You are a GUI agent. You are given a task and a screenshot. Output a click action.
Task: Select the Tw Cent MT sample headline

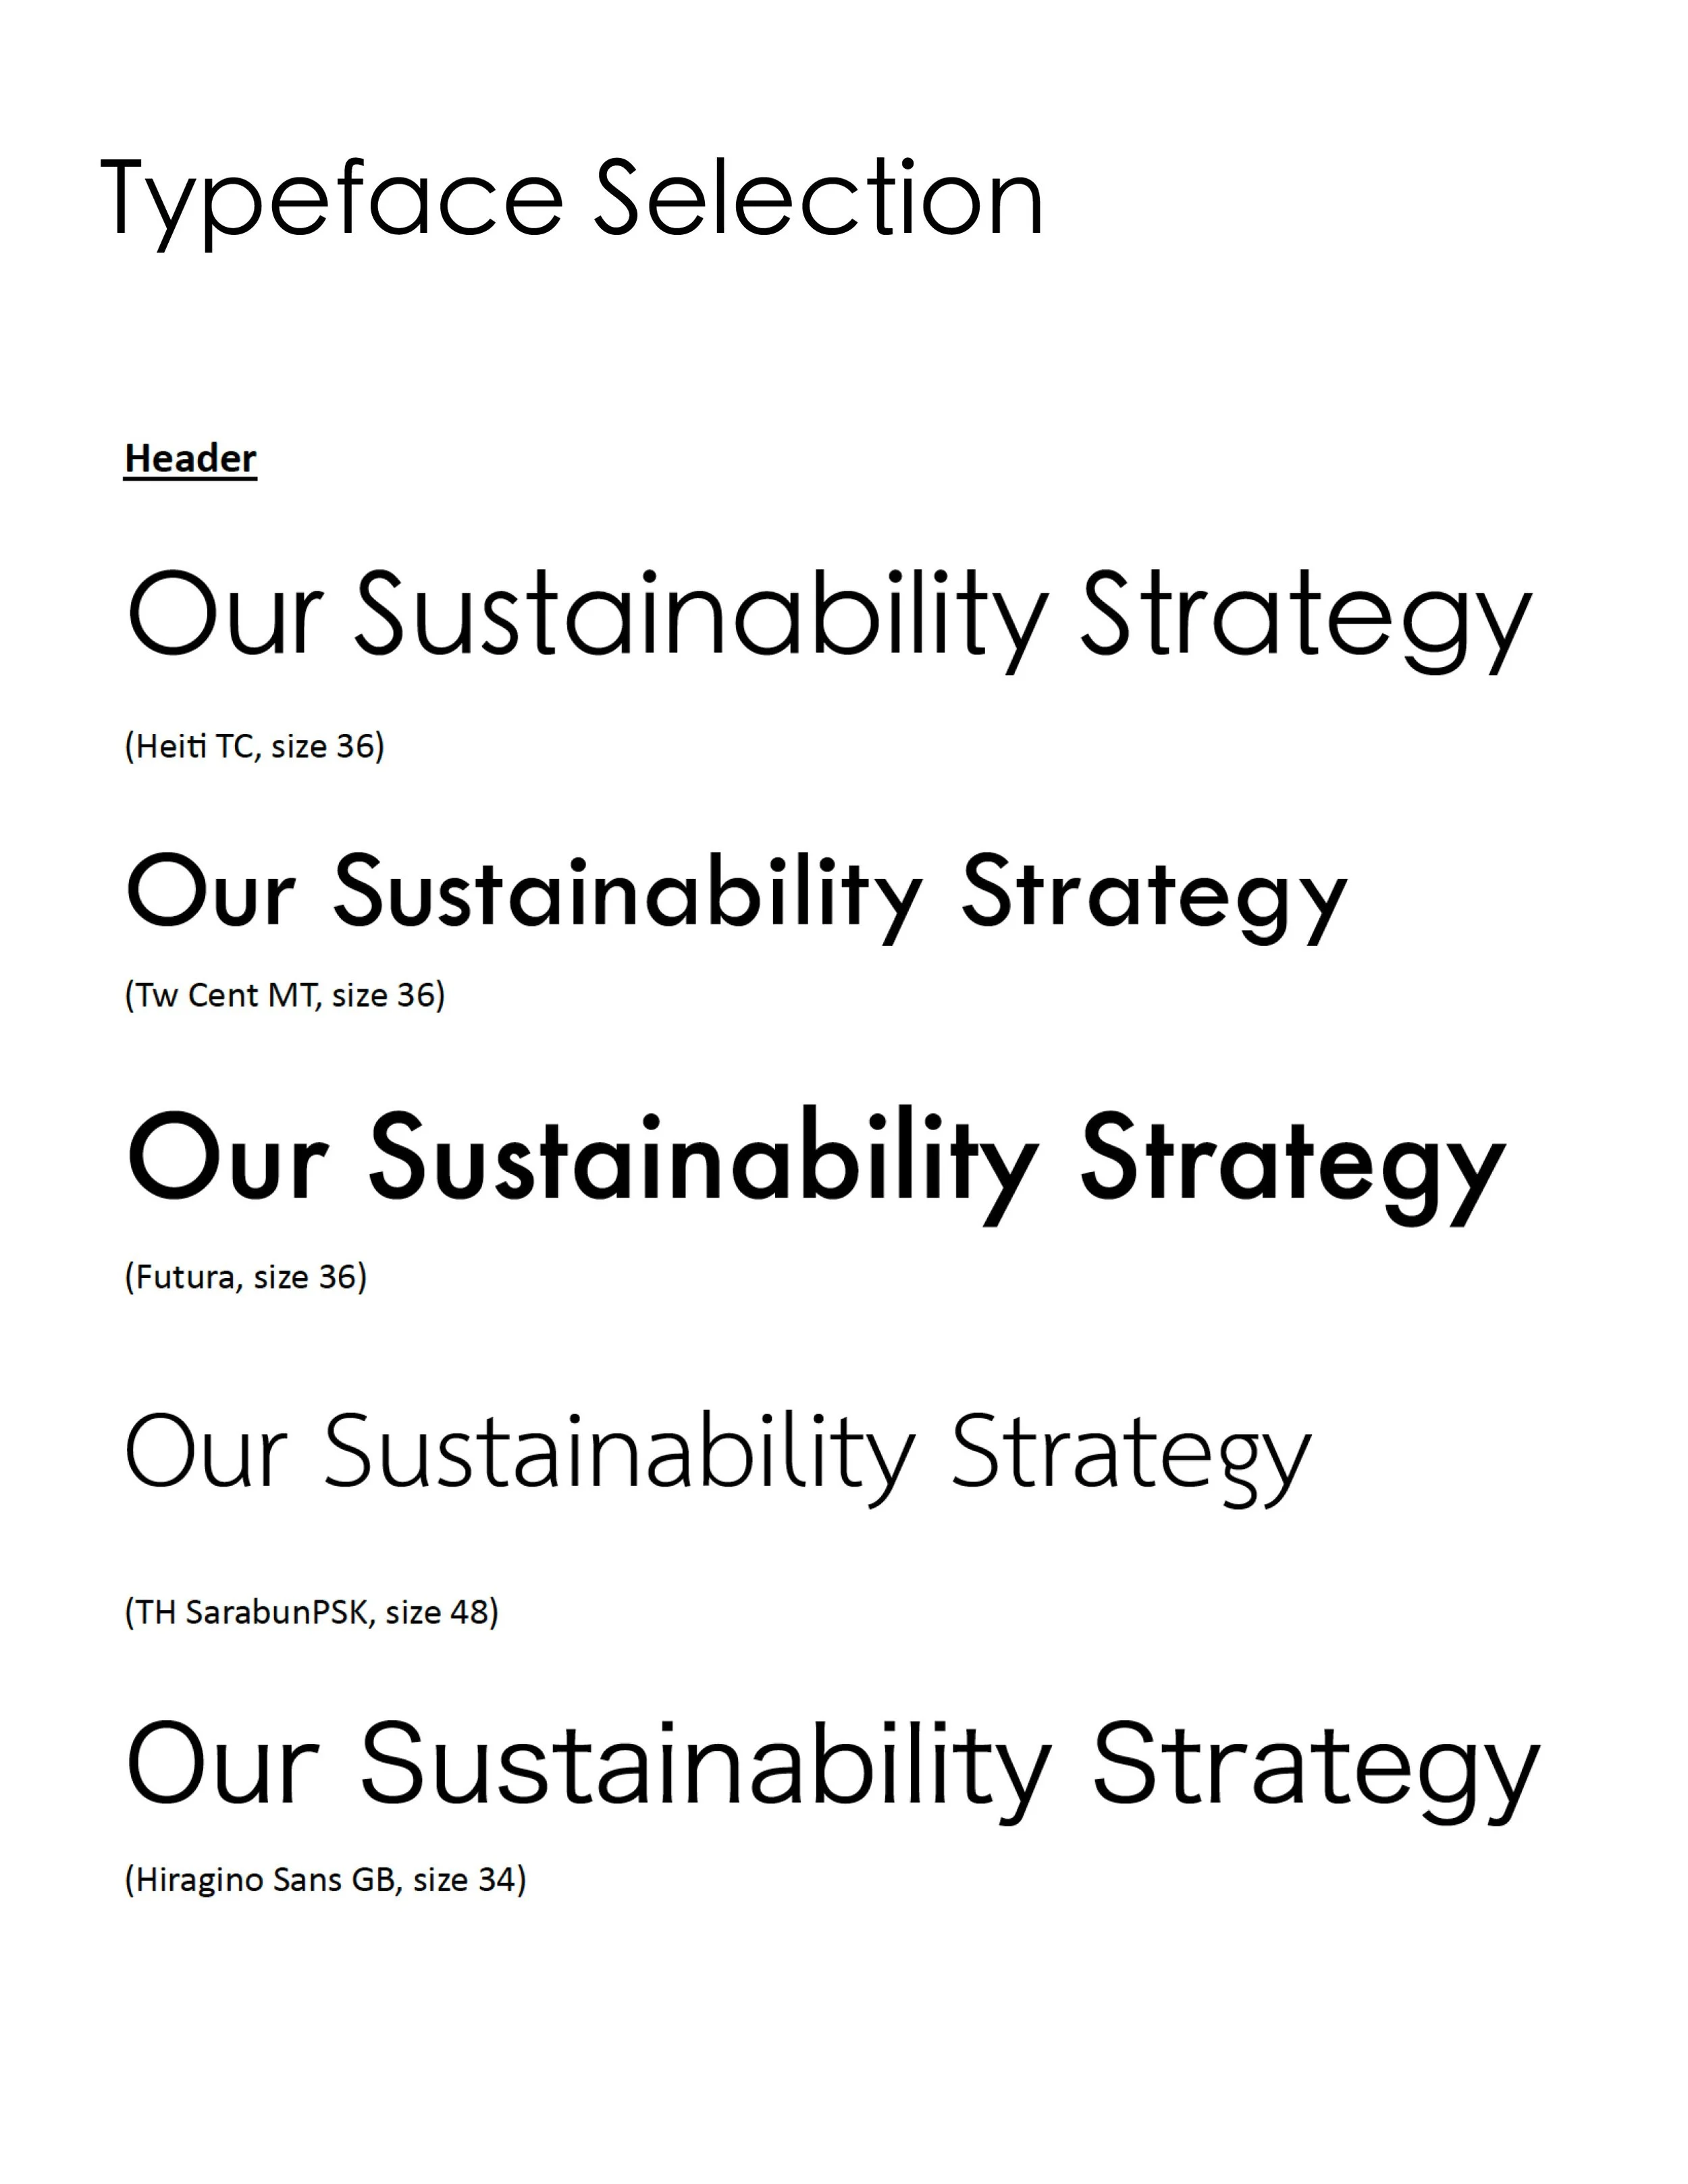tap(737, 896)
